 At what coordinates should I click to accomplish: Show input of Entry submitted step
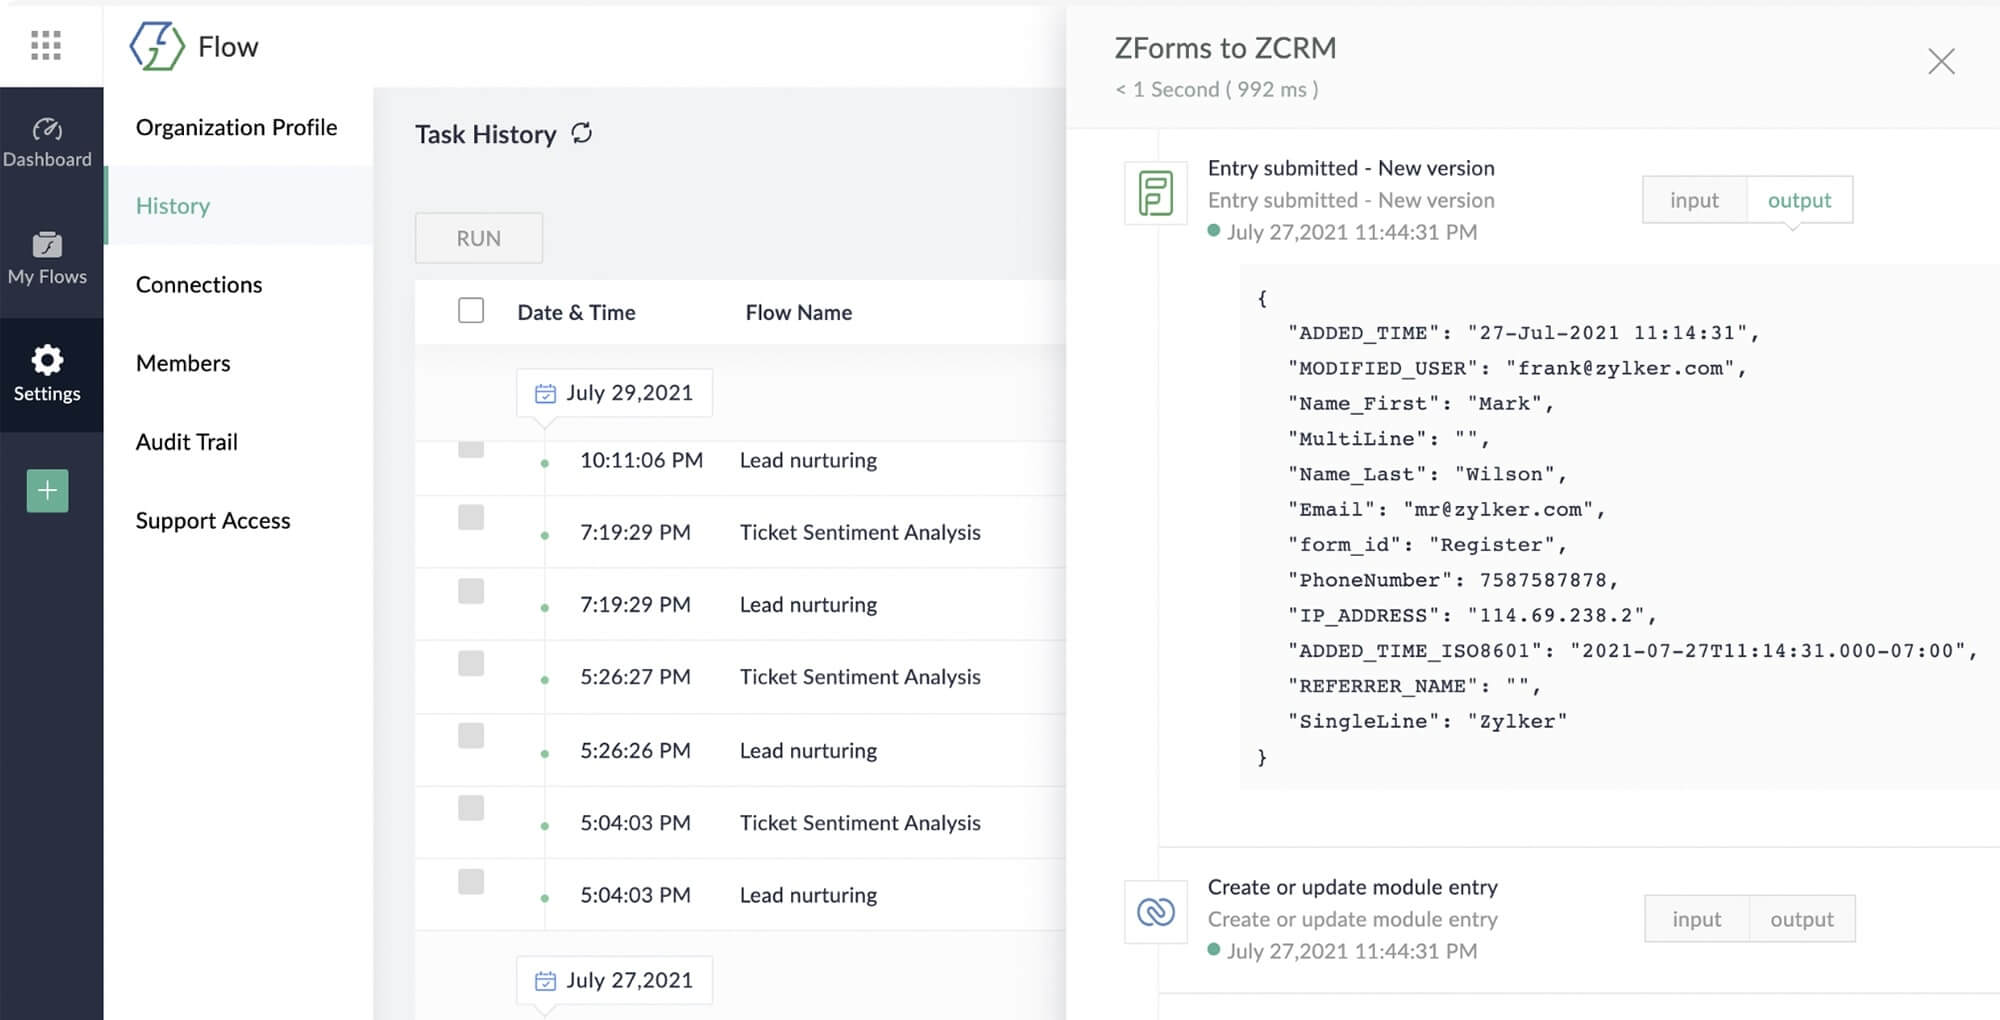tap(1694, 200)
